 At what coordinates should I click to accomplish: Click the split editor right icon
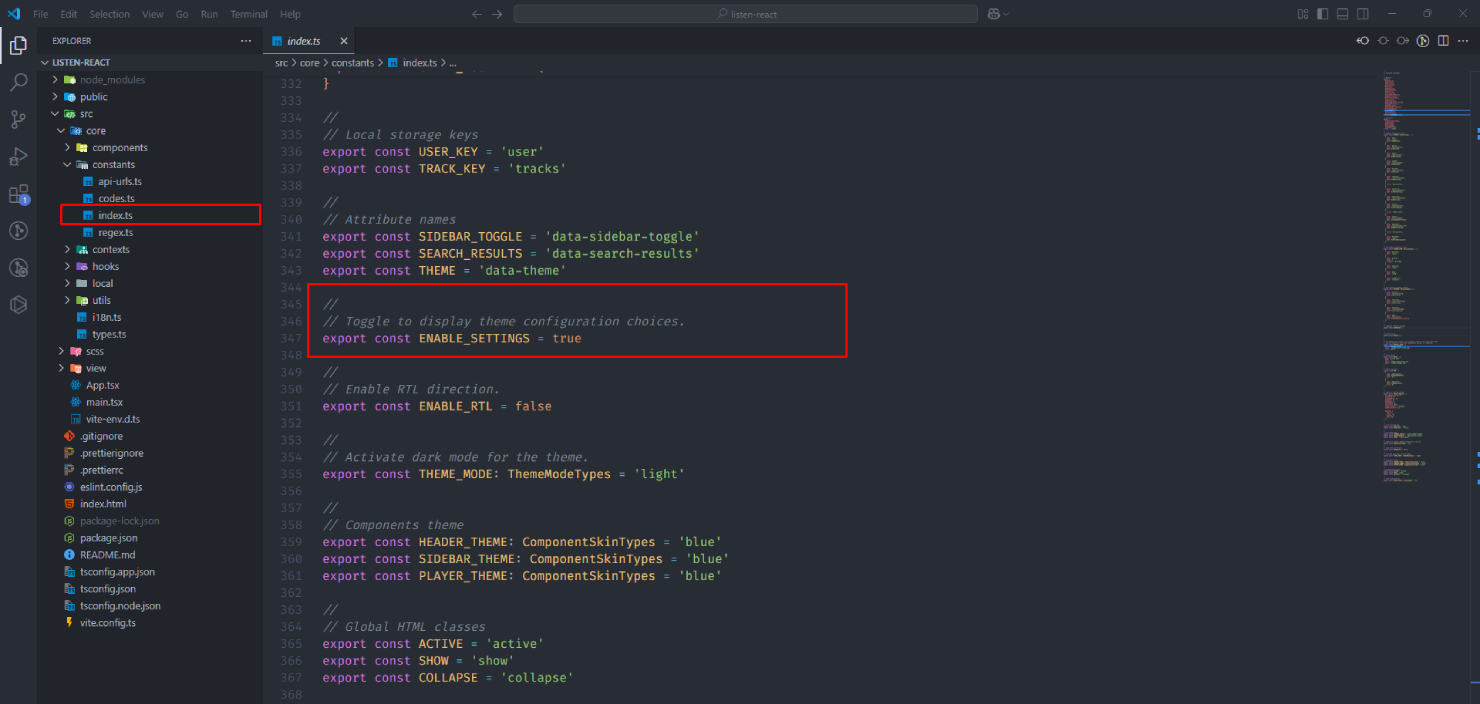pyautogui.click(x=1443, y=41)
